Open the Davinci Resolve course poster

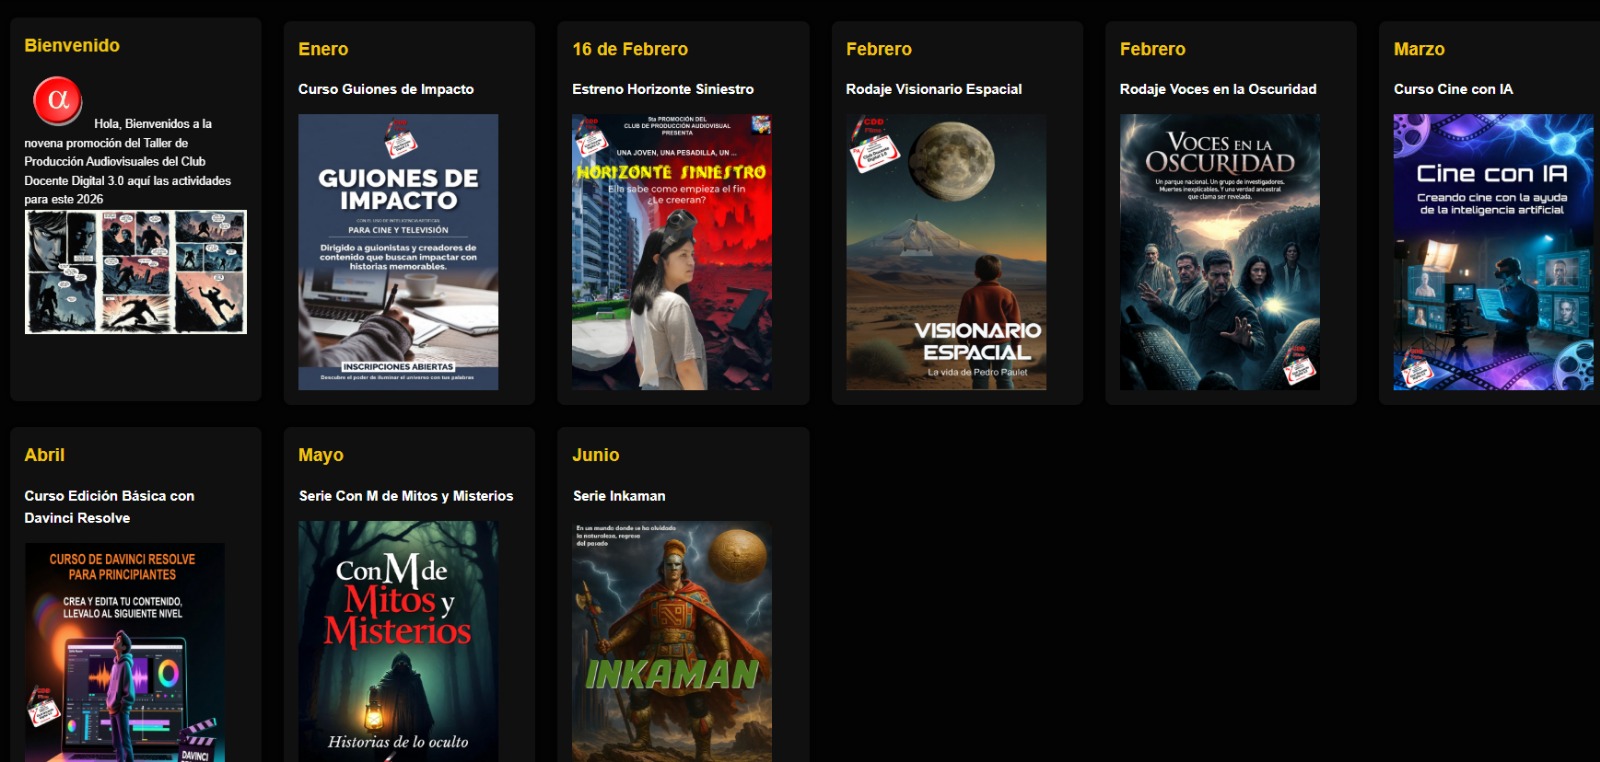coord(124,652)
